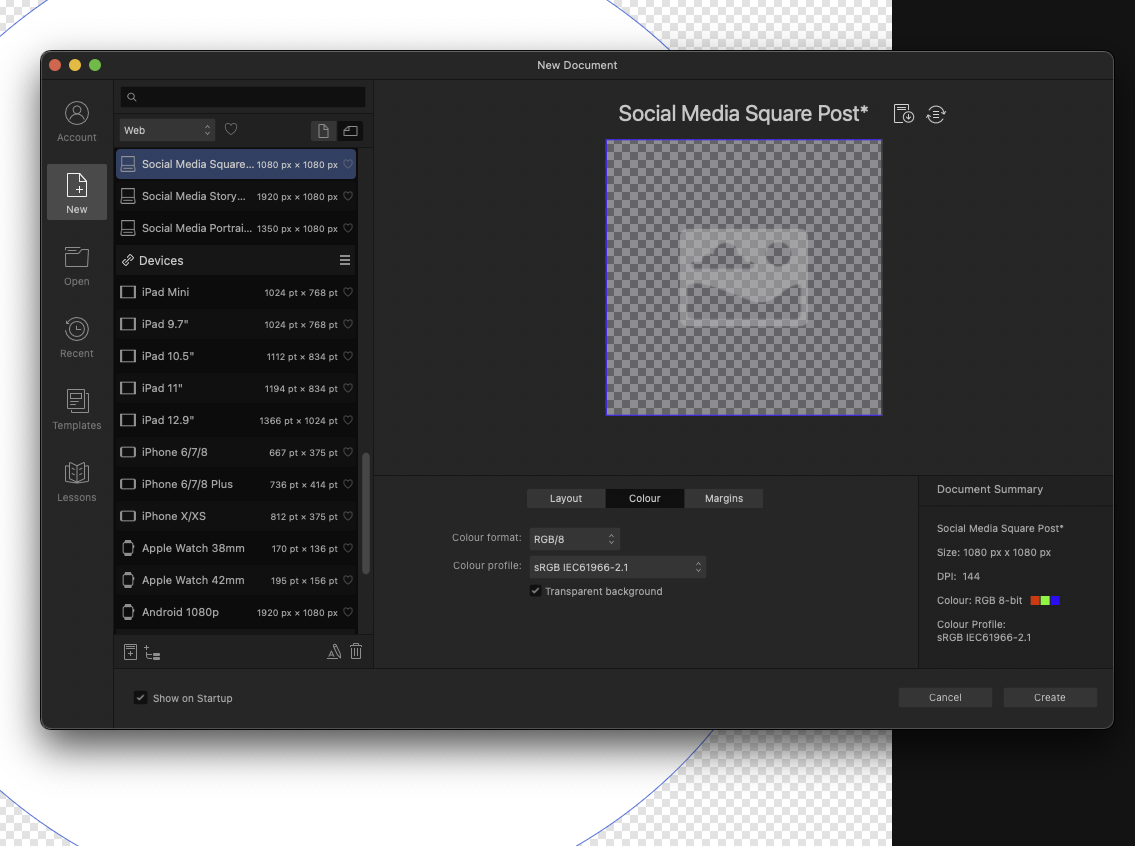Select portrait orientation icon

(x=324, y=131)
